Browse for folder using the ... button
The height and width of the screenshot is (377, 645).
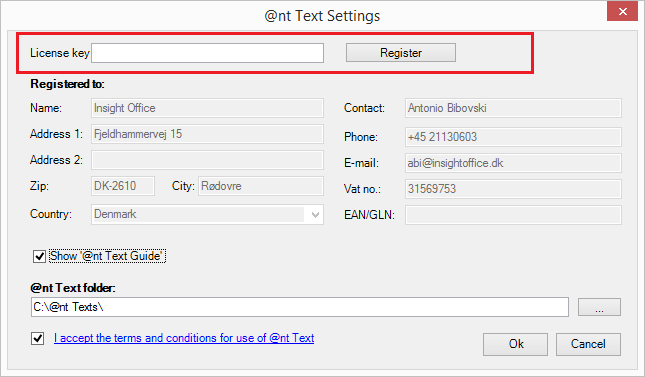599,307
